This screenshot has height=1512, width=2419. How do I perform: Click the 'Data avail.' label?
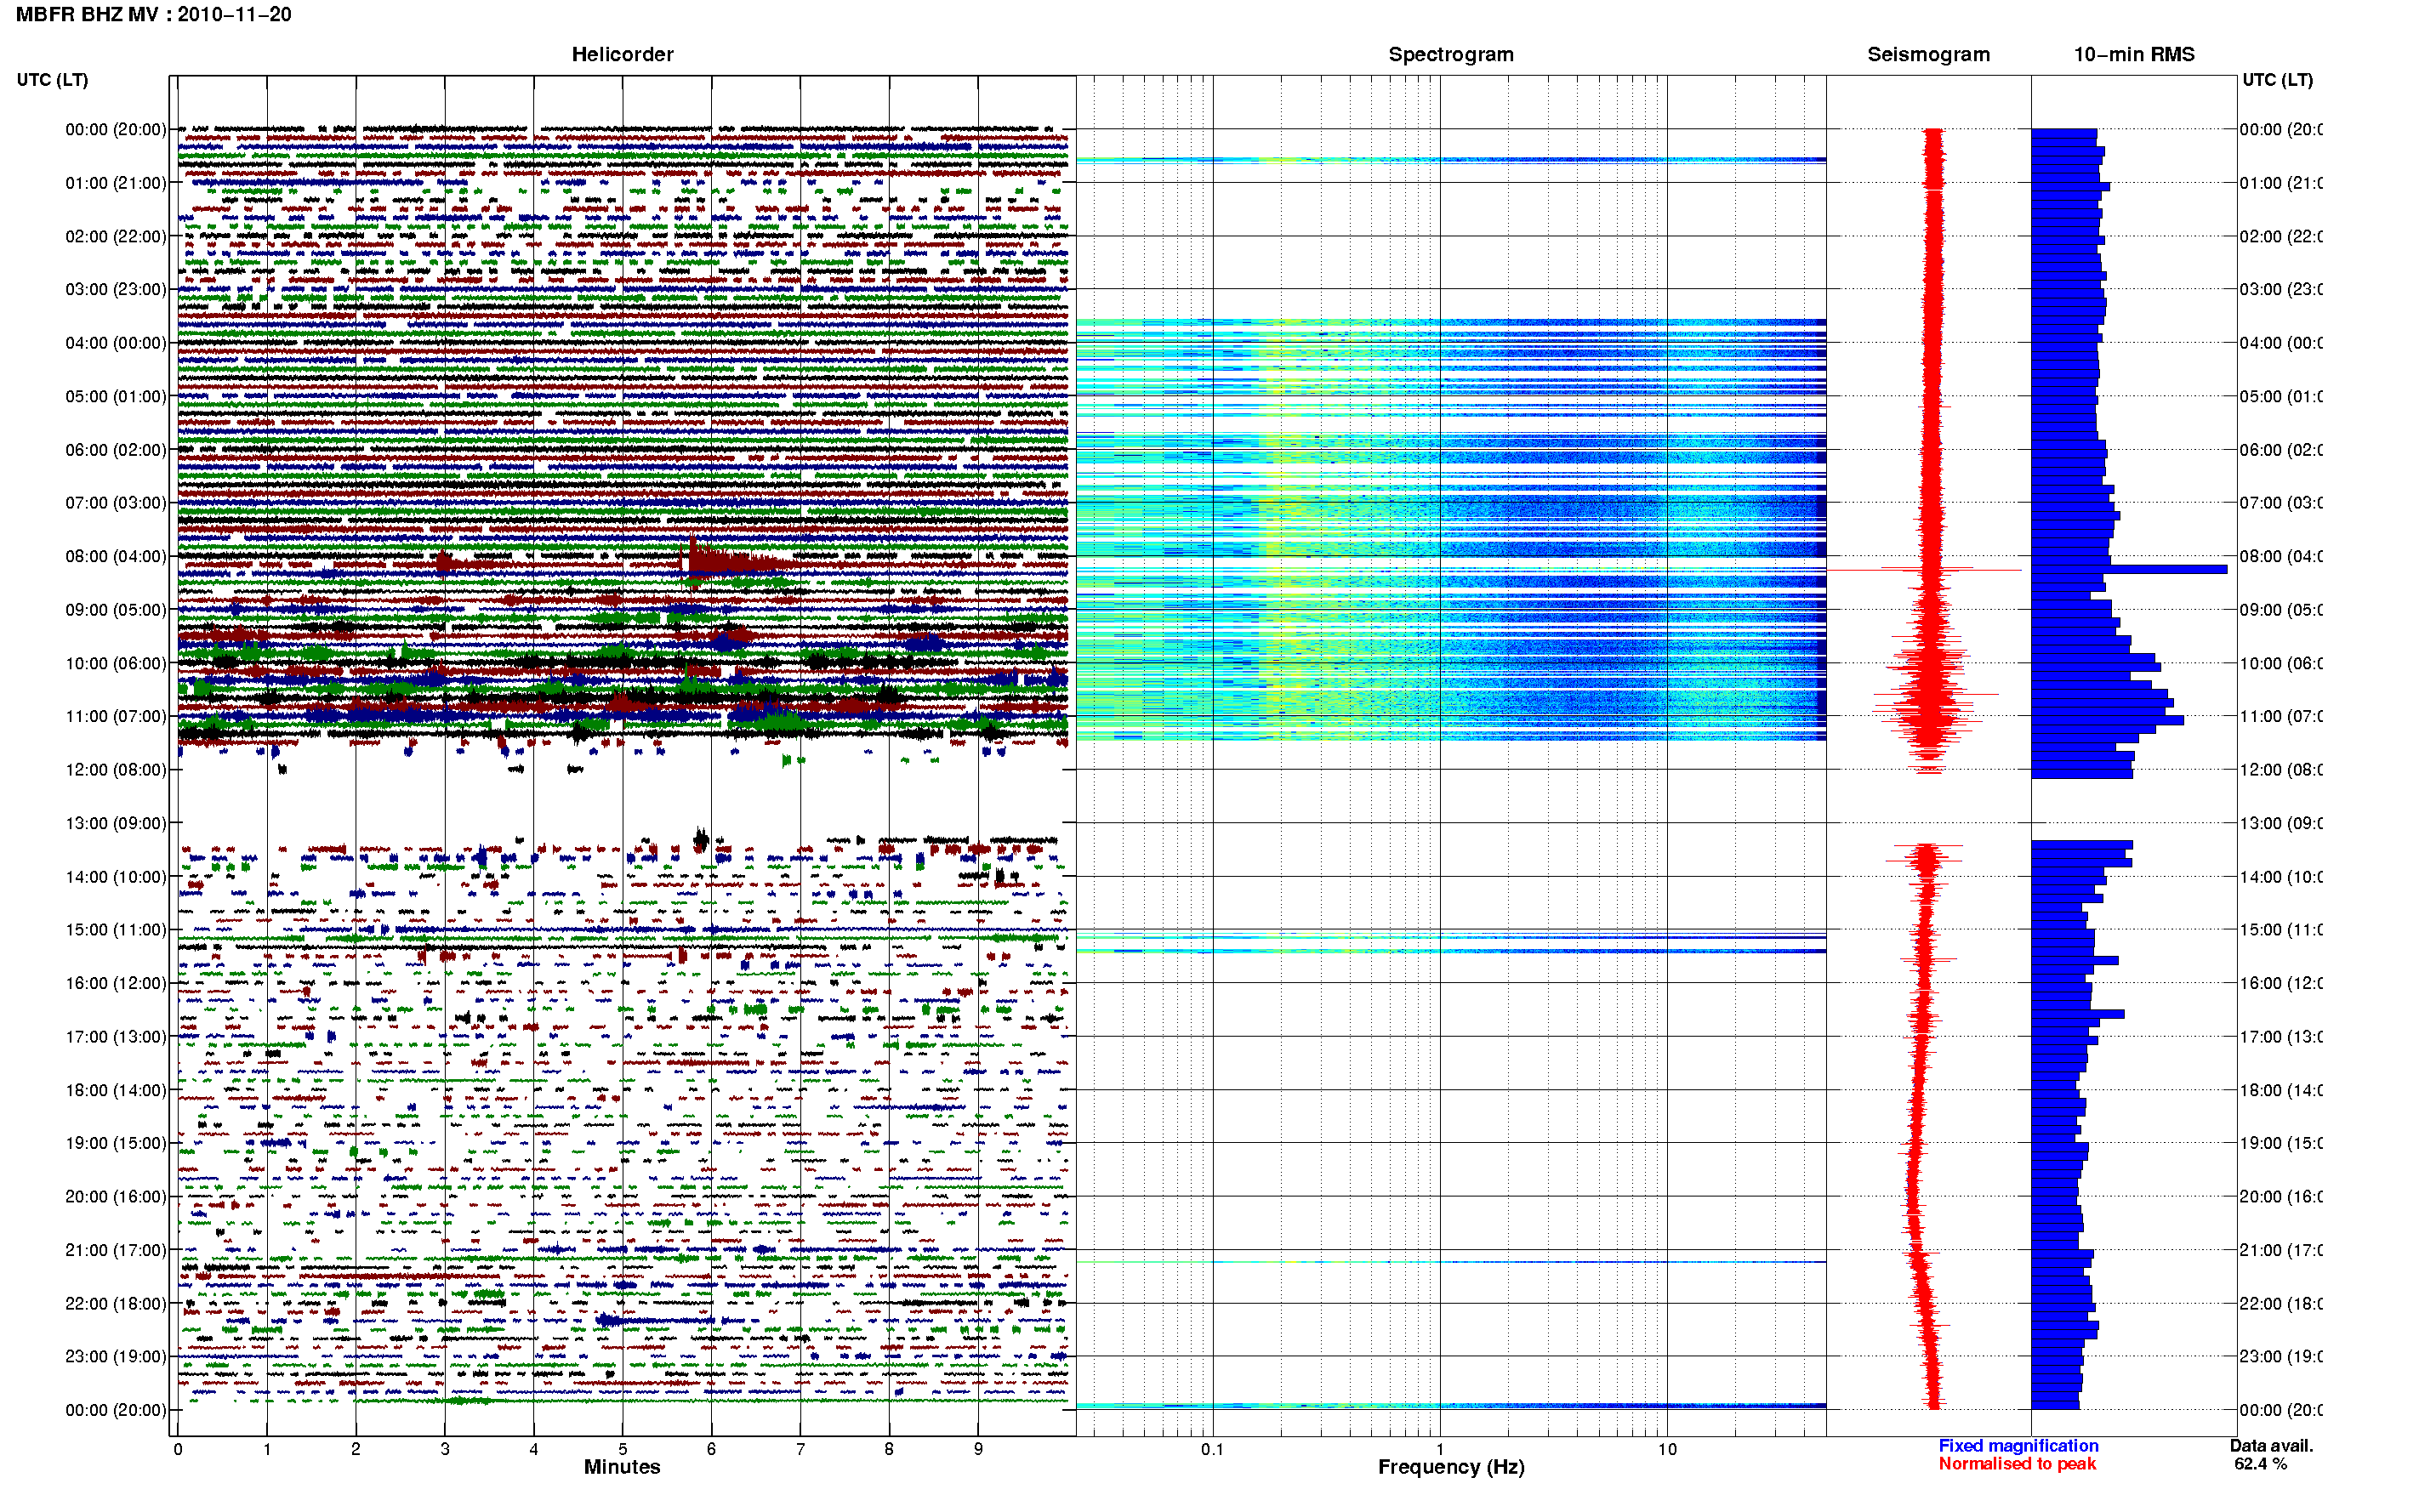click(x=2271, y=1446)
